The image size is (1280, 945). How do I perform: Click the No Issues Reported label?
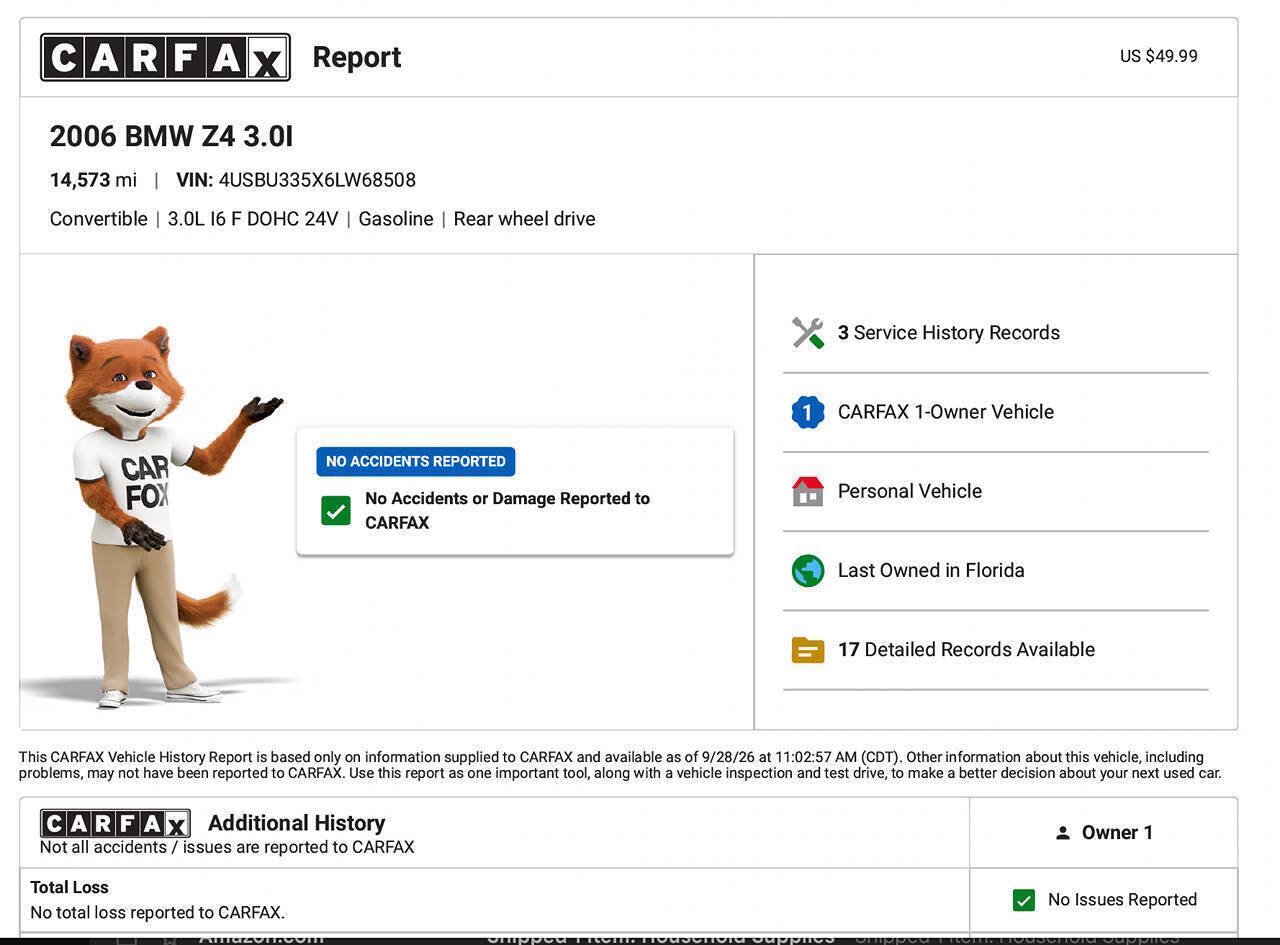pyautogui.click(x=1122, y=900)
